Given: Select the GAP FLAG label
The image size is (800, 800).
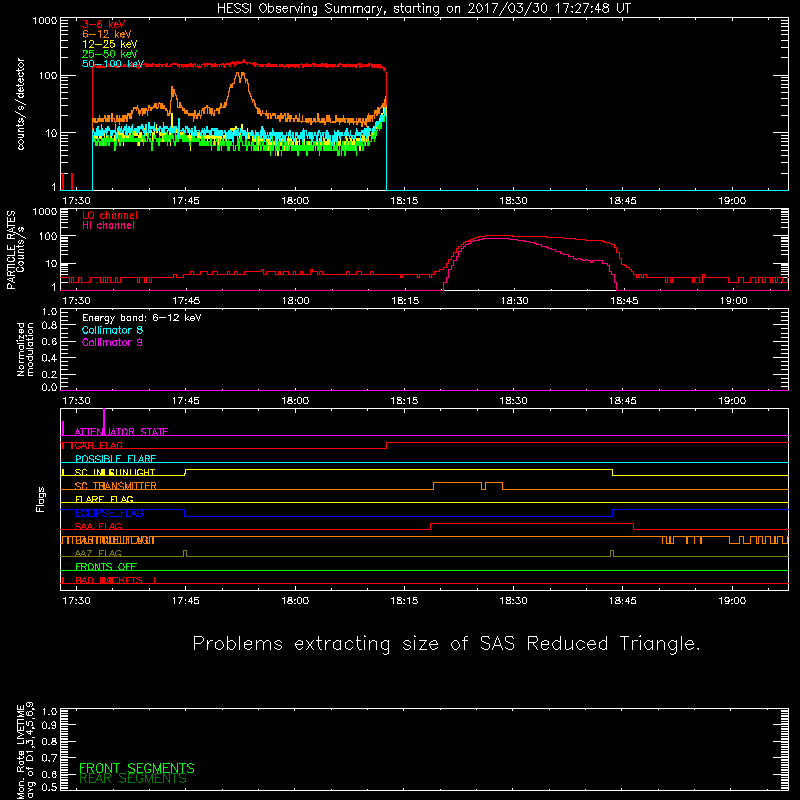Looking at the screenshot, I should coord(98,445).
